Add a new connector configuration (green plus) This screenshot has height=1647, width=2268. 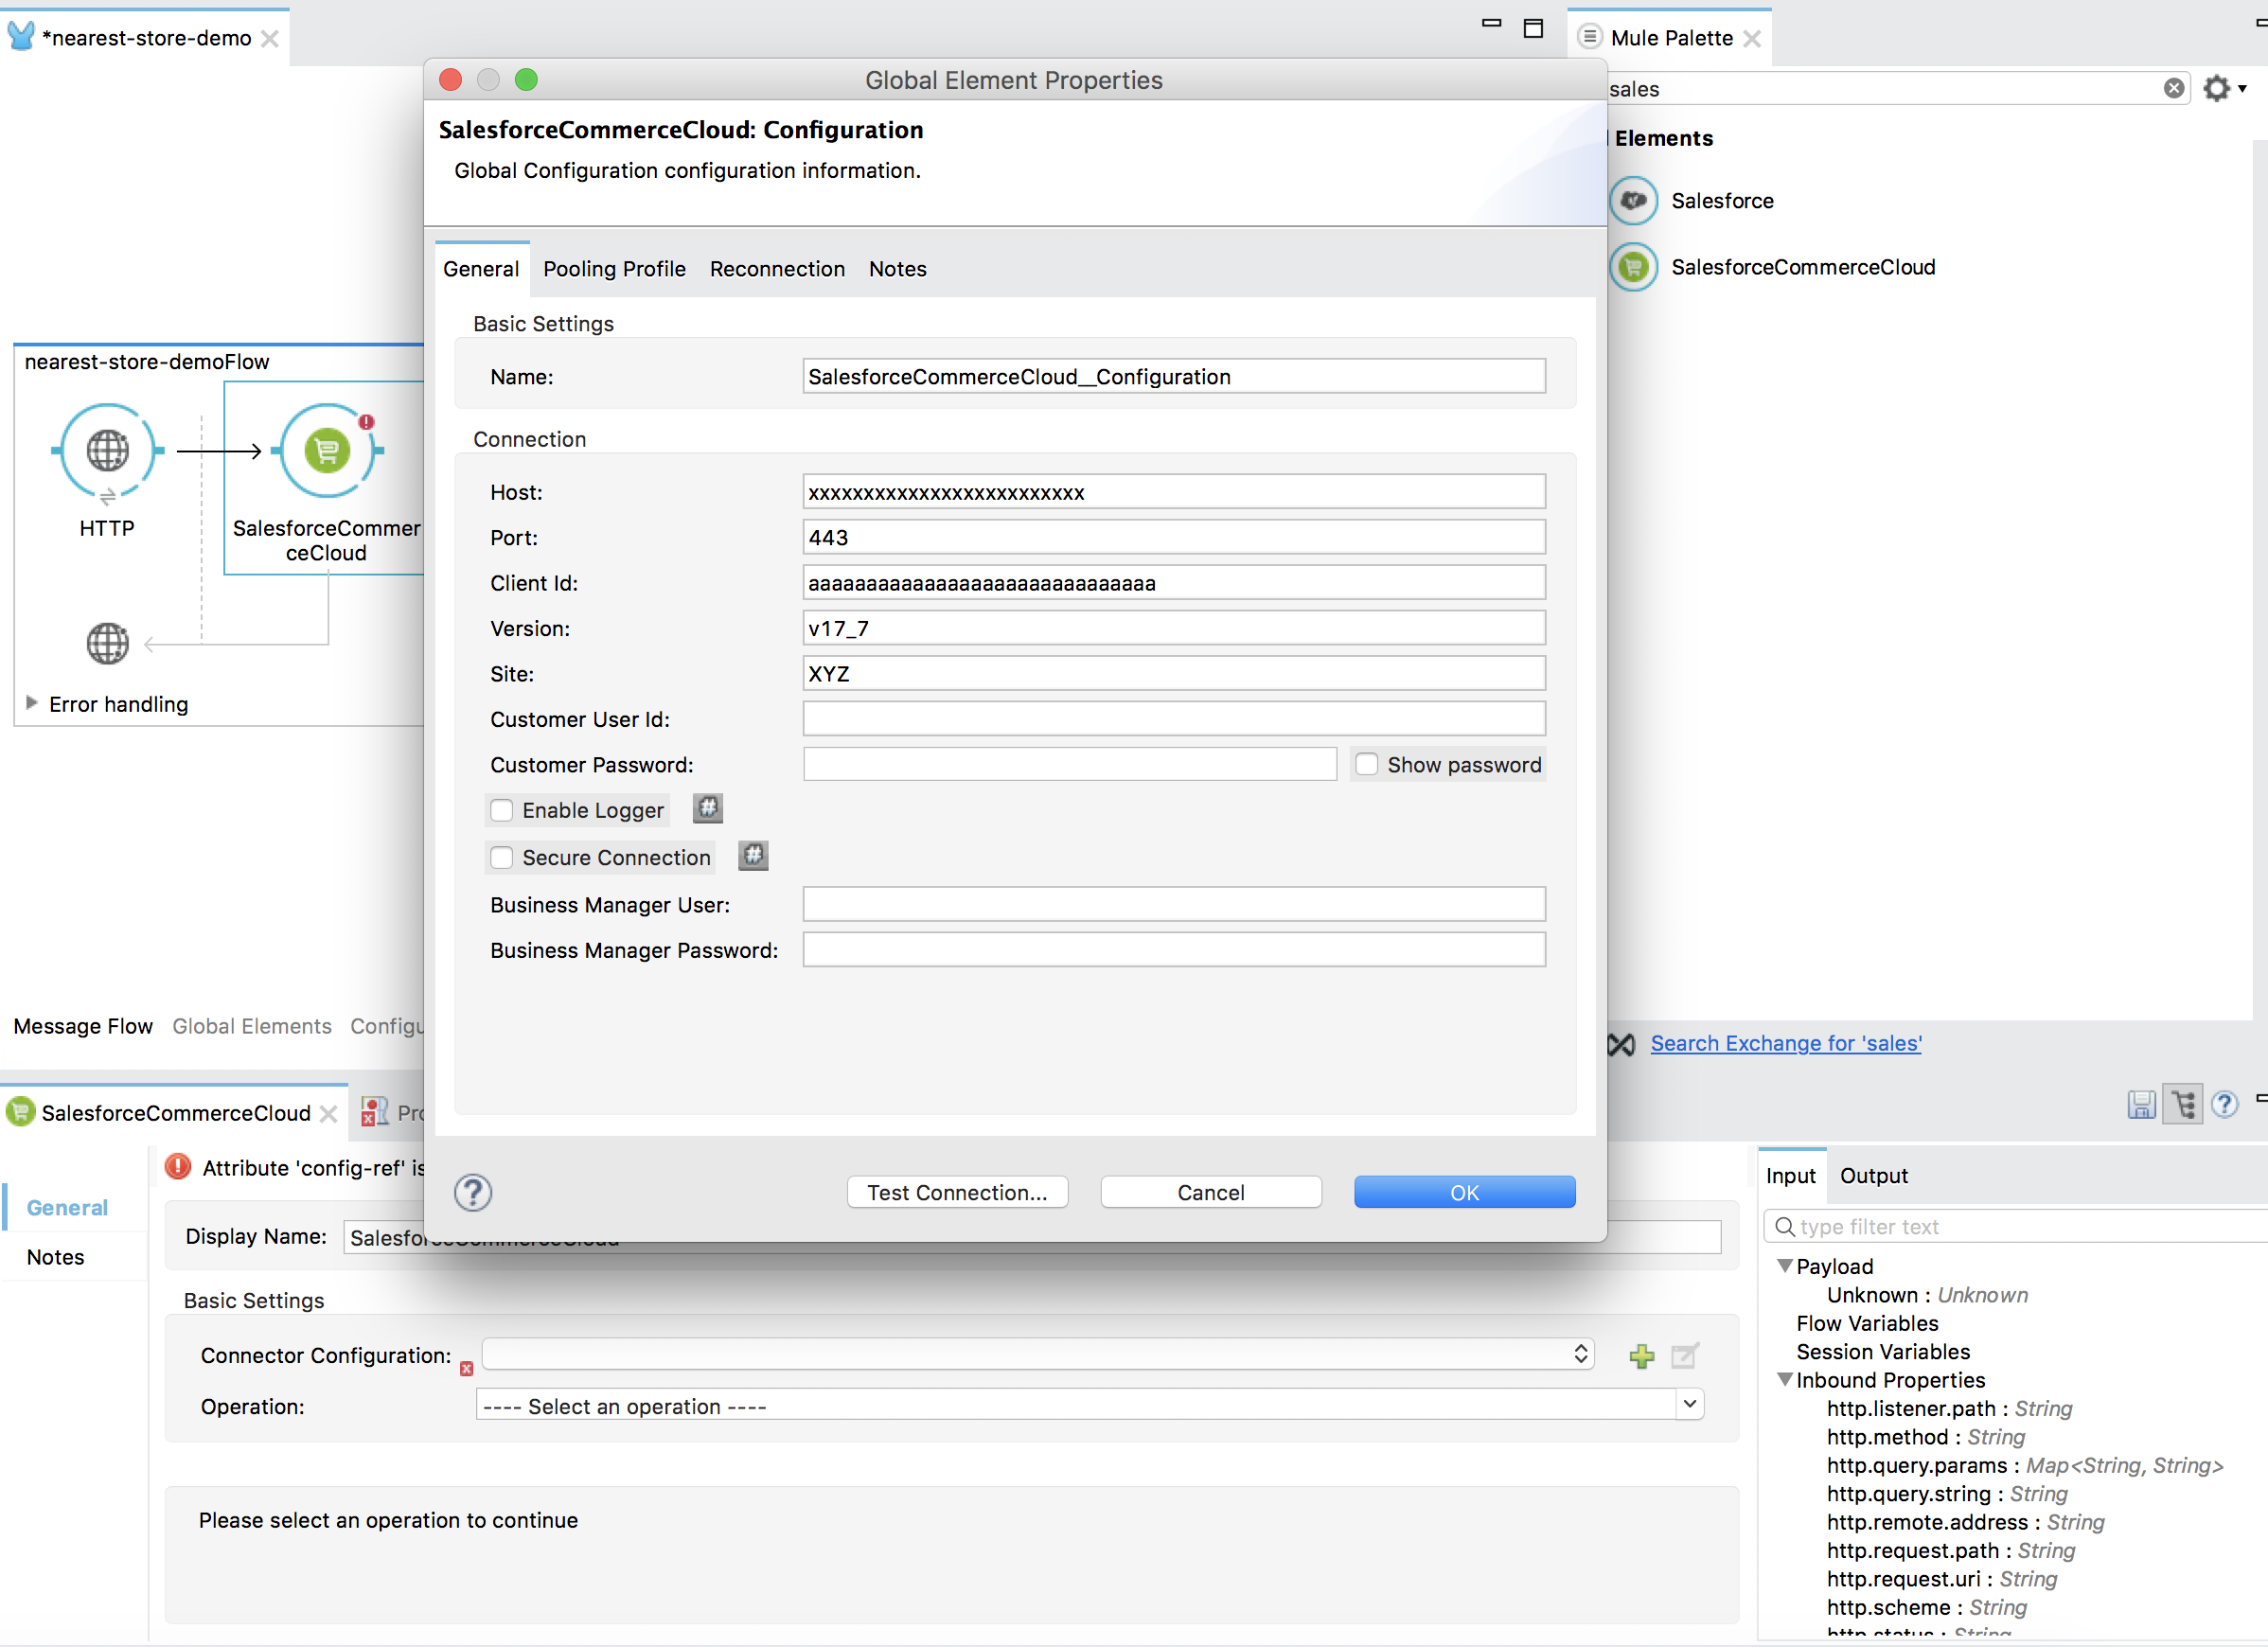coord(1641,1355)
